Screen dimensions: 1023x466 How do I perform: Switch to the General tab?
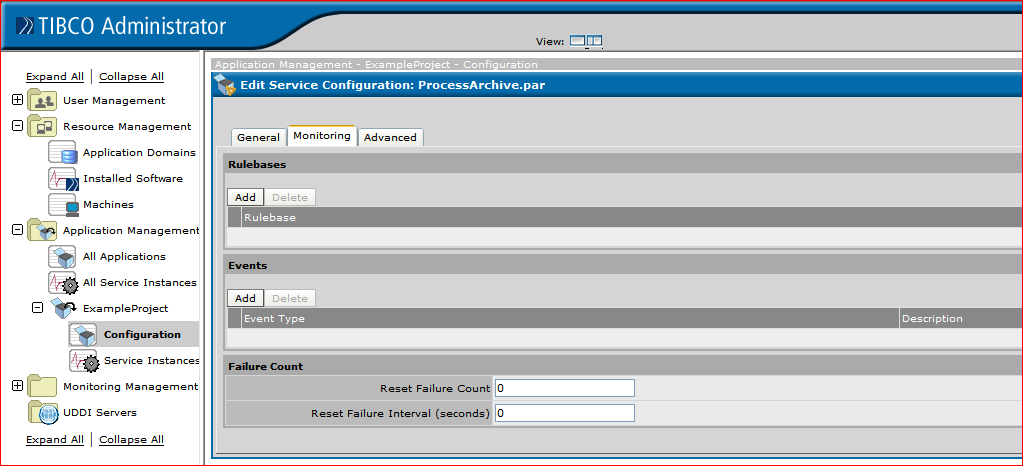258,137
